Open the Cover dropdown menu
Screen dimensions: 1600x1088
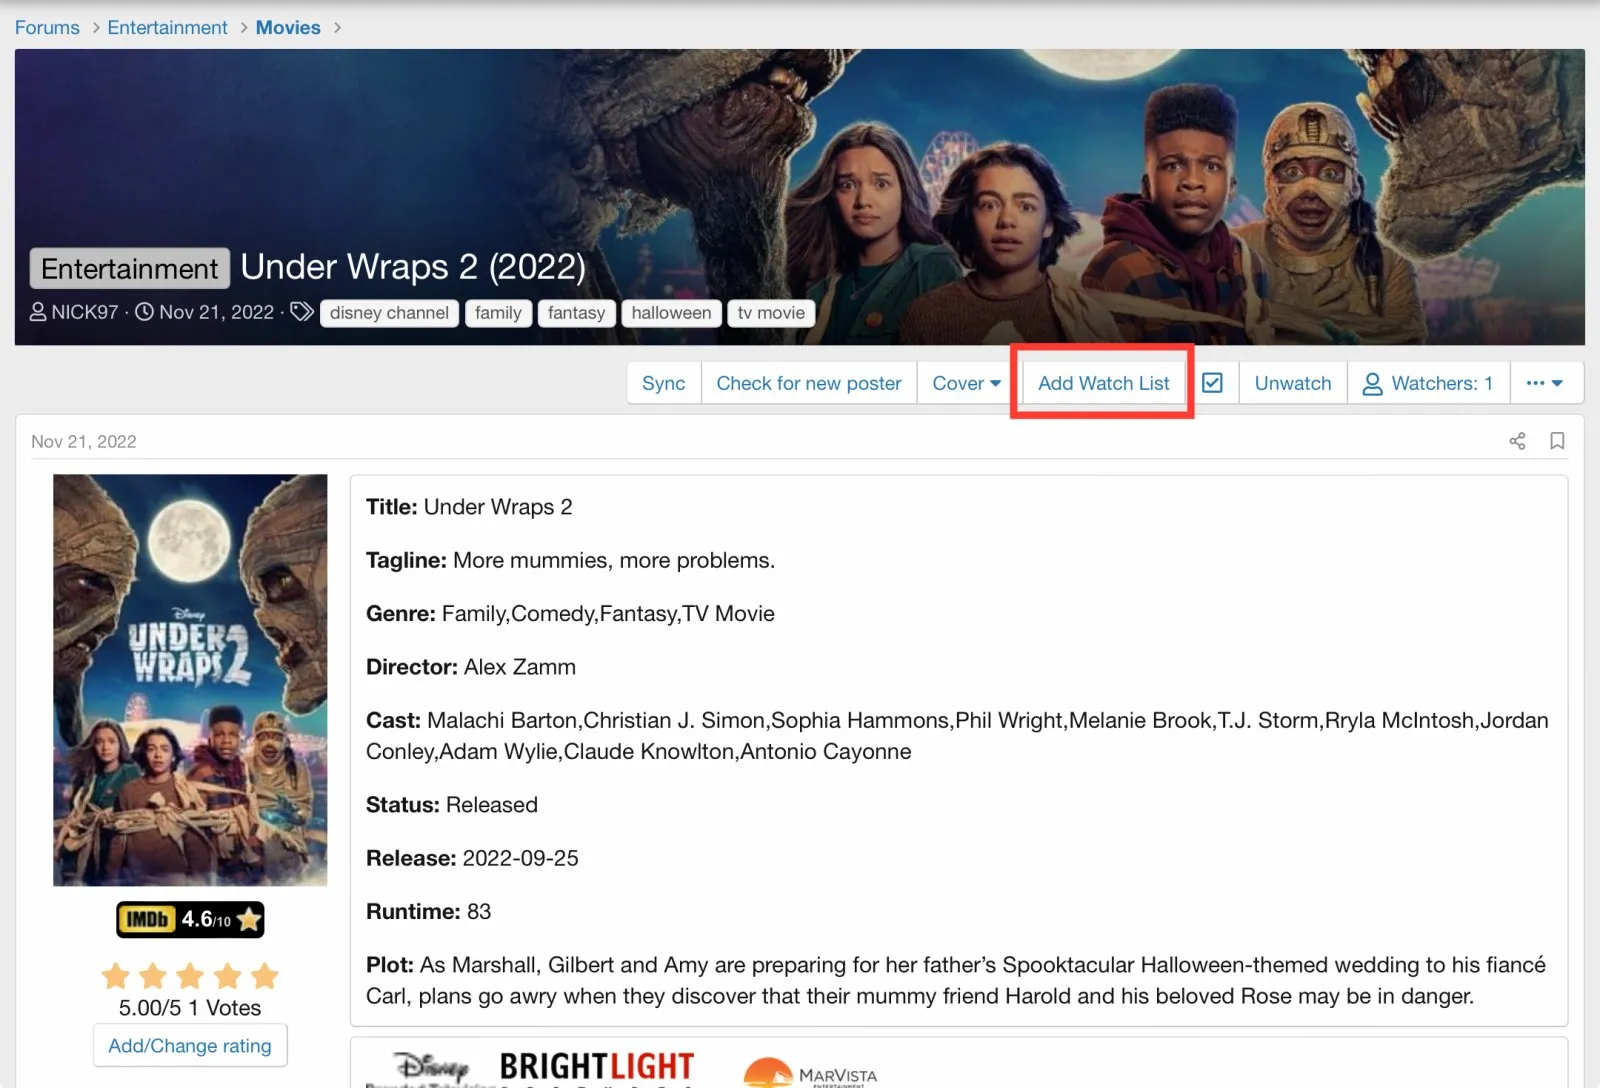[966, 383]
